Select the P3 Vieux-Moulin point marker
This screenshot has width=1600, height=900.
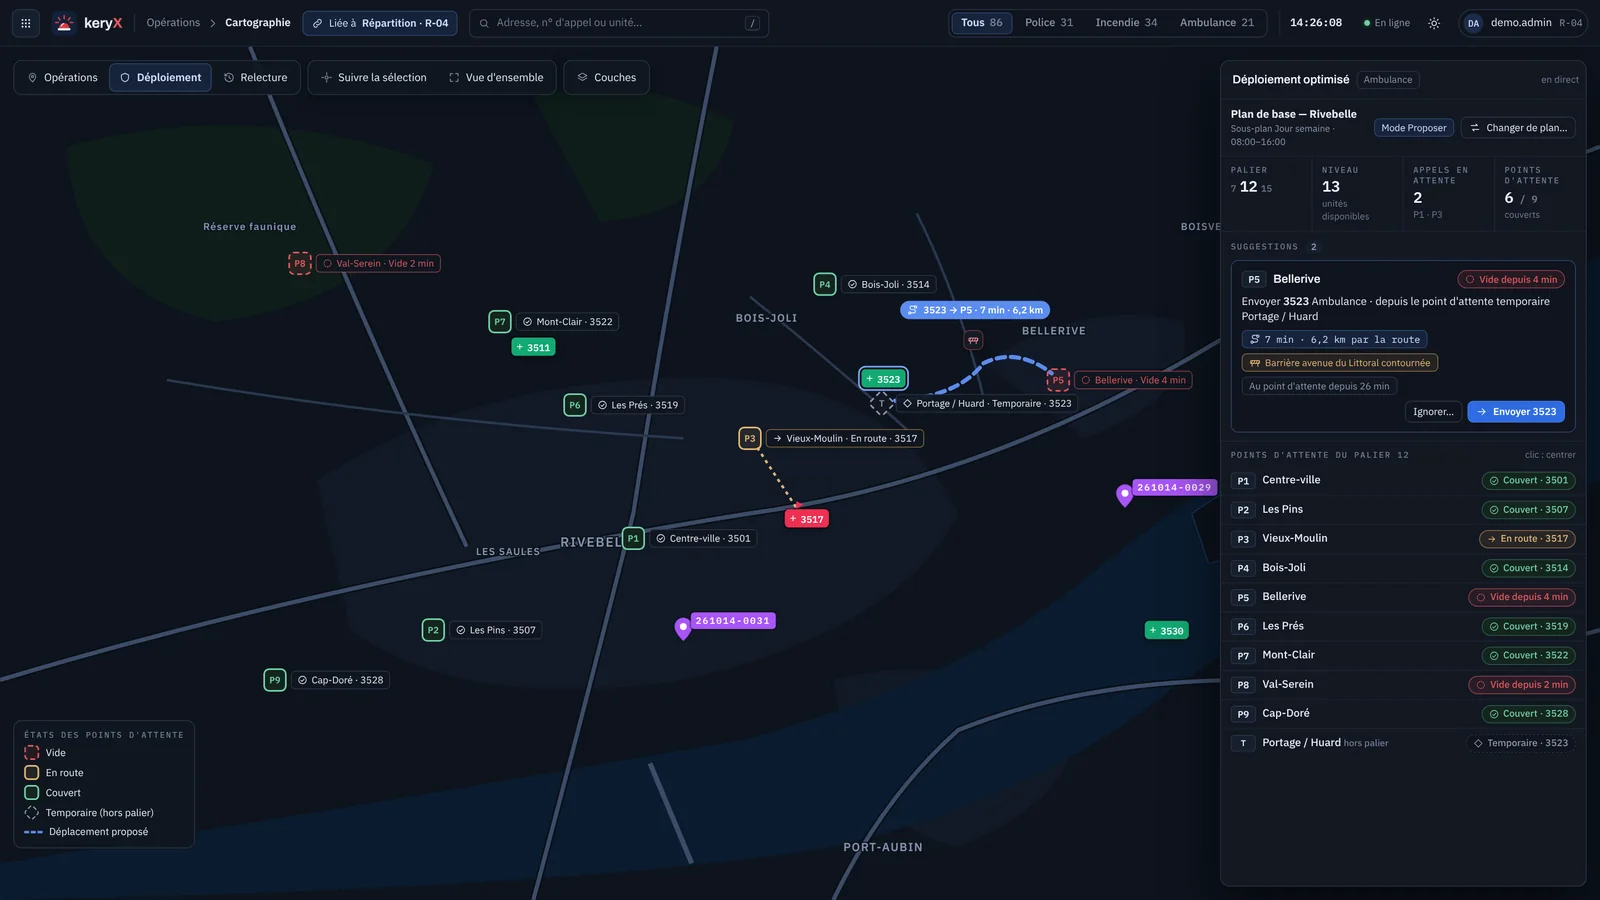[x=750, y=438]
